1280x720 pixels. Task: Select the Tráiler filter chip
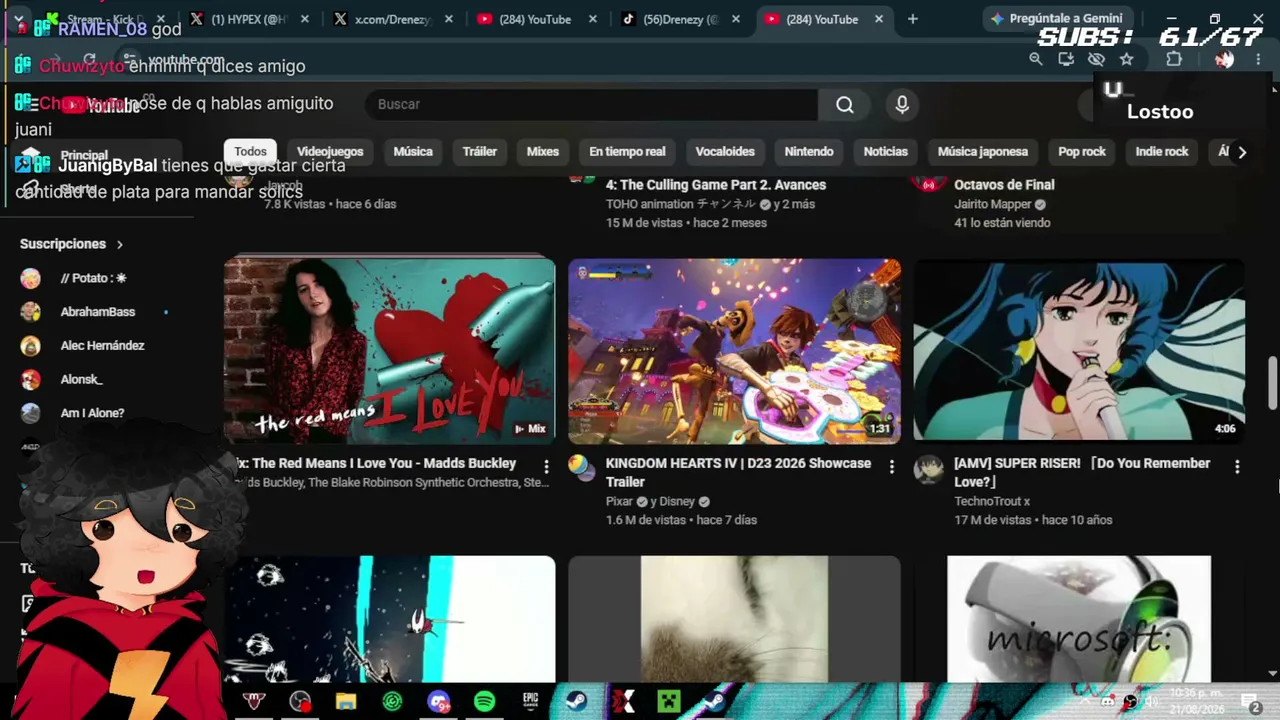[x=480, y=152]
